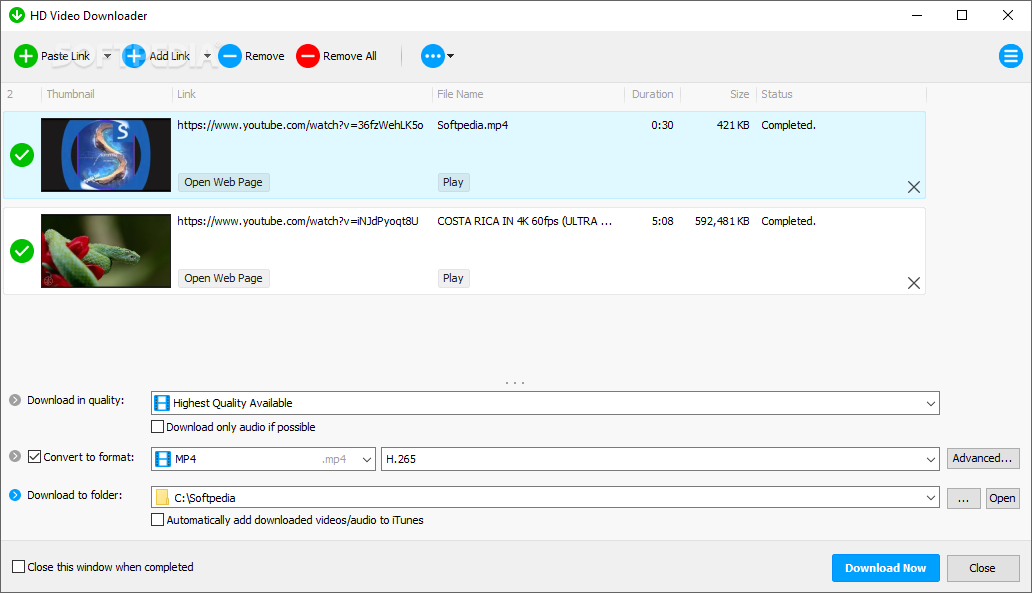
Task: Play the Softpedia.mp4 file
Action: coord(453,182)
